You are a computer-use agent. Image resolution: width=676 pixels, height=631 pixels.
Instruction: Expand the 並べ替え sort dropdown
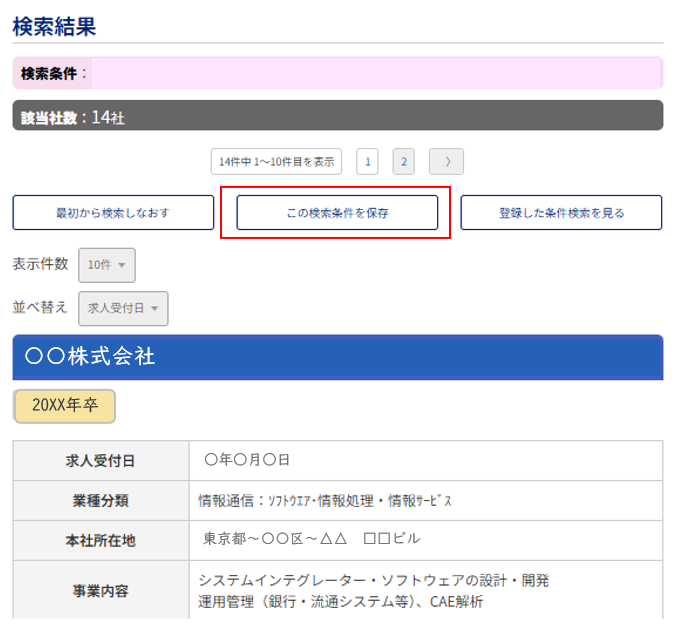123,309
